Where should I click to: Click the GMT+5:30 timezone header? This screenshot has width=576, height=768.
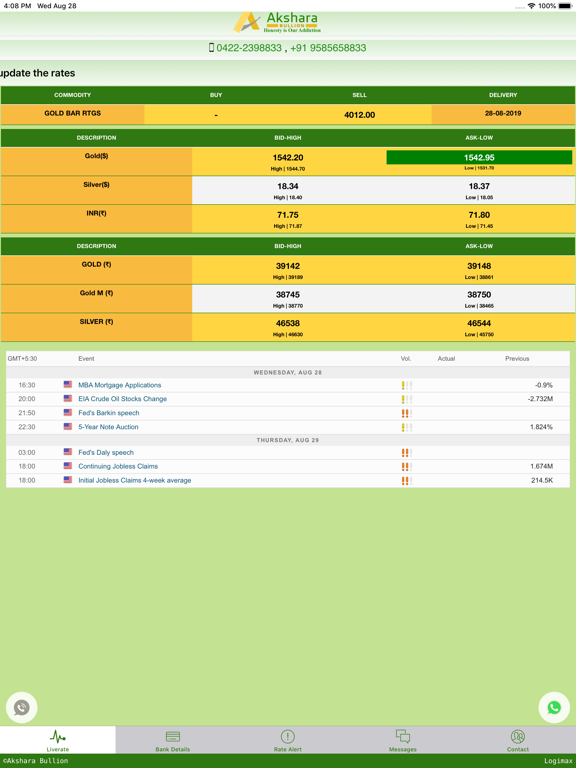pyautogui.click(x=22, y=359)
